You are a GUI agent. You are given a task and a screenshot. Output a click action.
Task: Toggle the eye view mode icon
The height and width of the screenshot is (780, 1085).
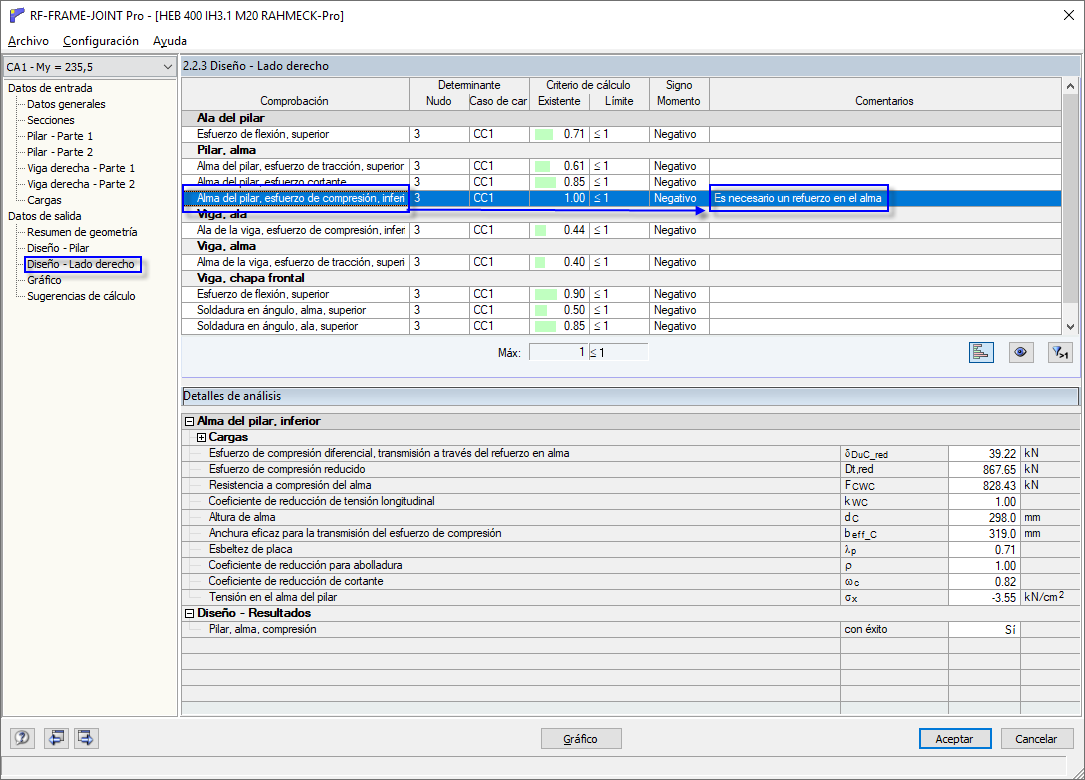click(1020, 352)
